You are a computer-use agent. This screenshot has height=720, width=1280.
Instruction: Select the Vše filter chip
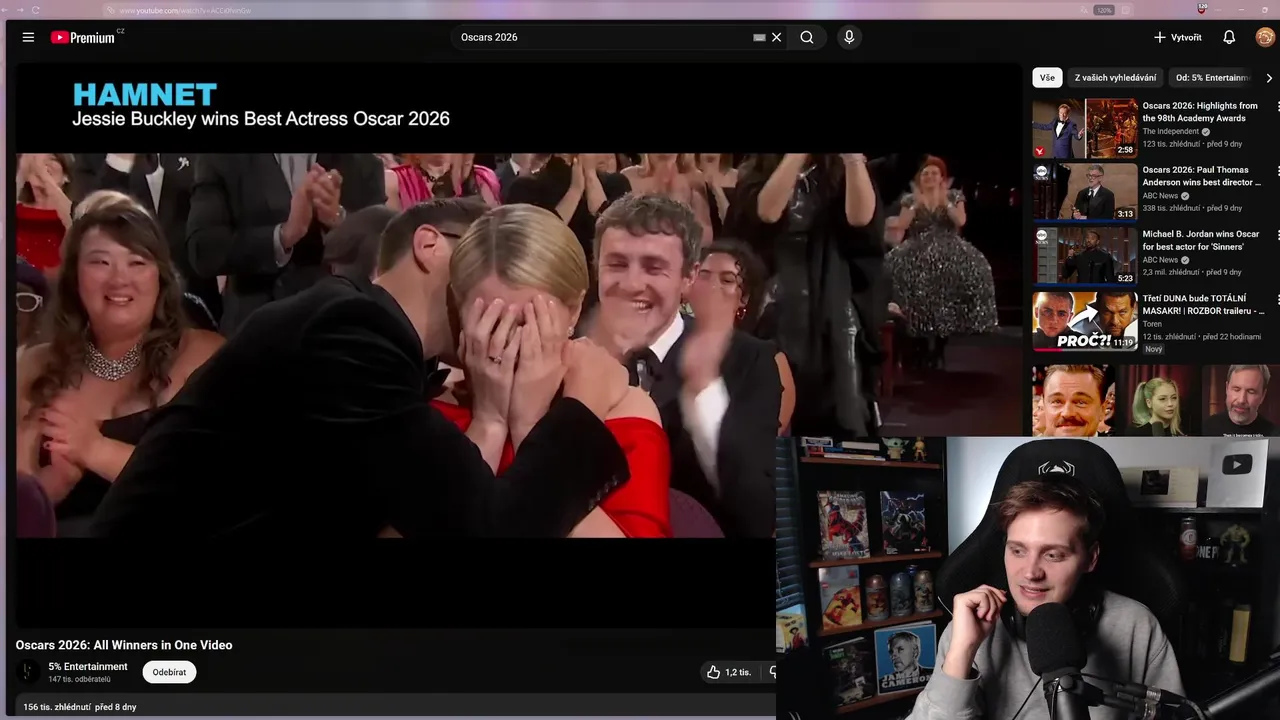[1047, 77]
